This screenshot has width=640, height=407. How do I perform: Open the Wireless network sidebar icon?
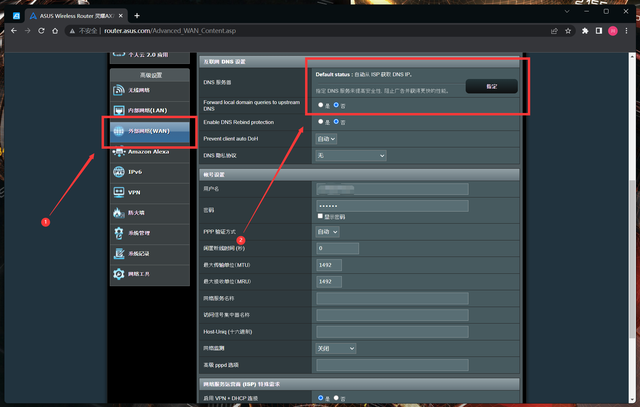pyautogui.click(x=119, y=90)
